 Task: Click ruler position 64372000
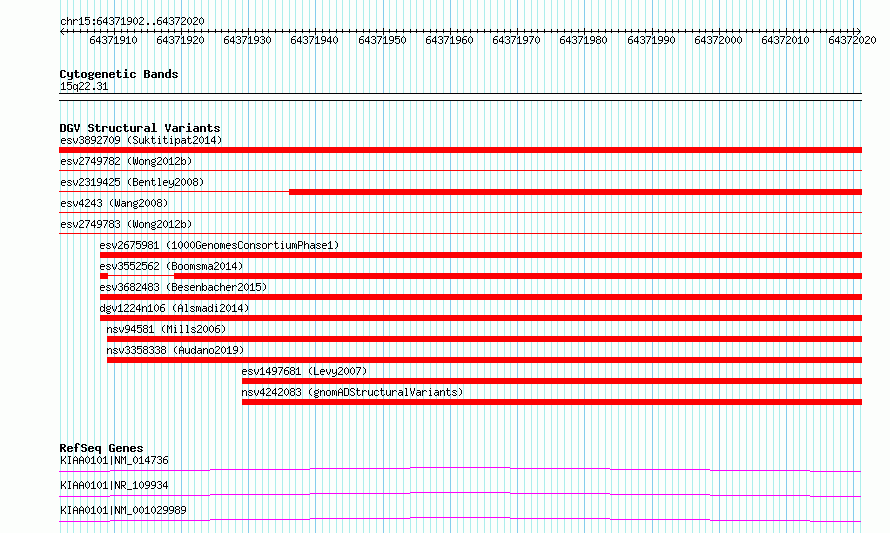(718, 40)
